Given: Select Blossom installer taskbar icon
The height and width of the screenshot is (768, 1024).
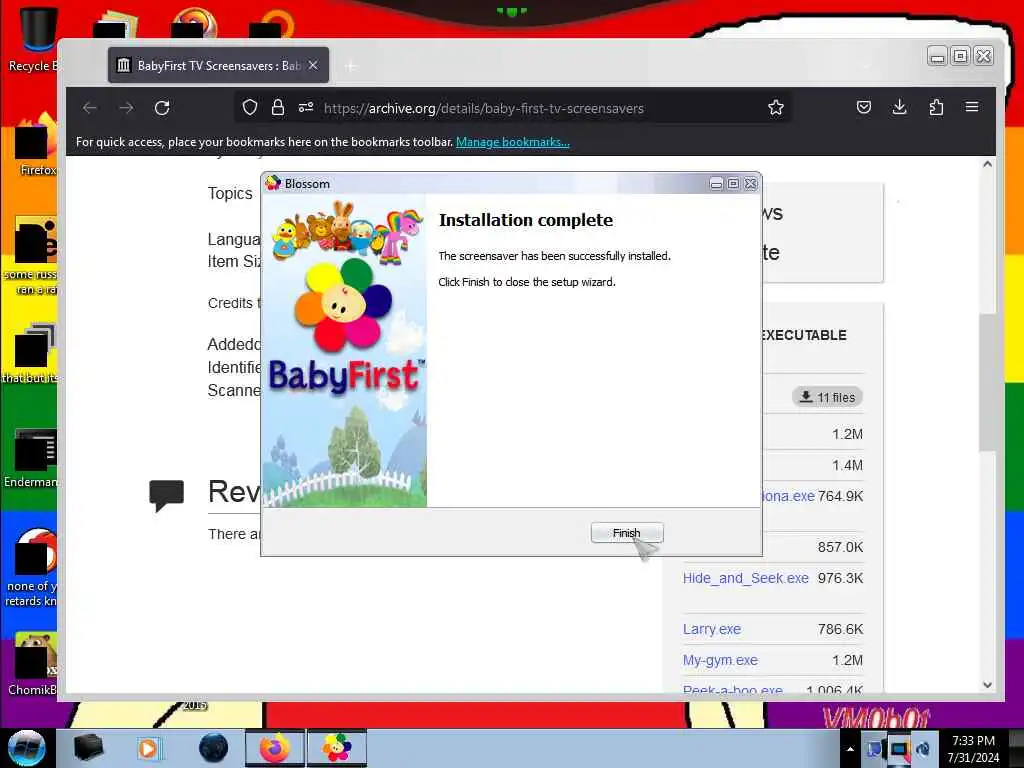Looking at the screenshot, I should tap(336, 748).
